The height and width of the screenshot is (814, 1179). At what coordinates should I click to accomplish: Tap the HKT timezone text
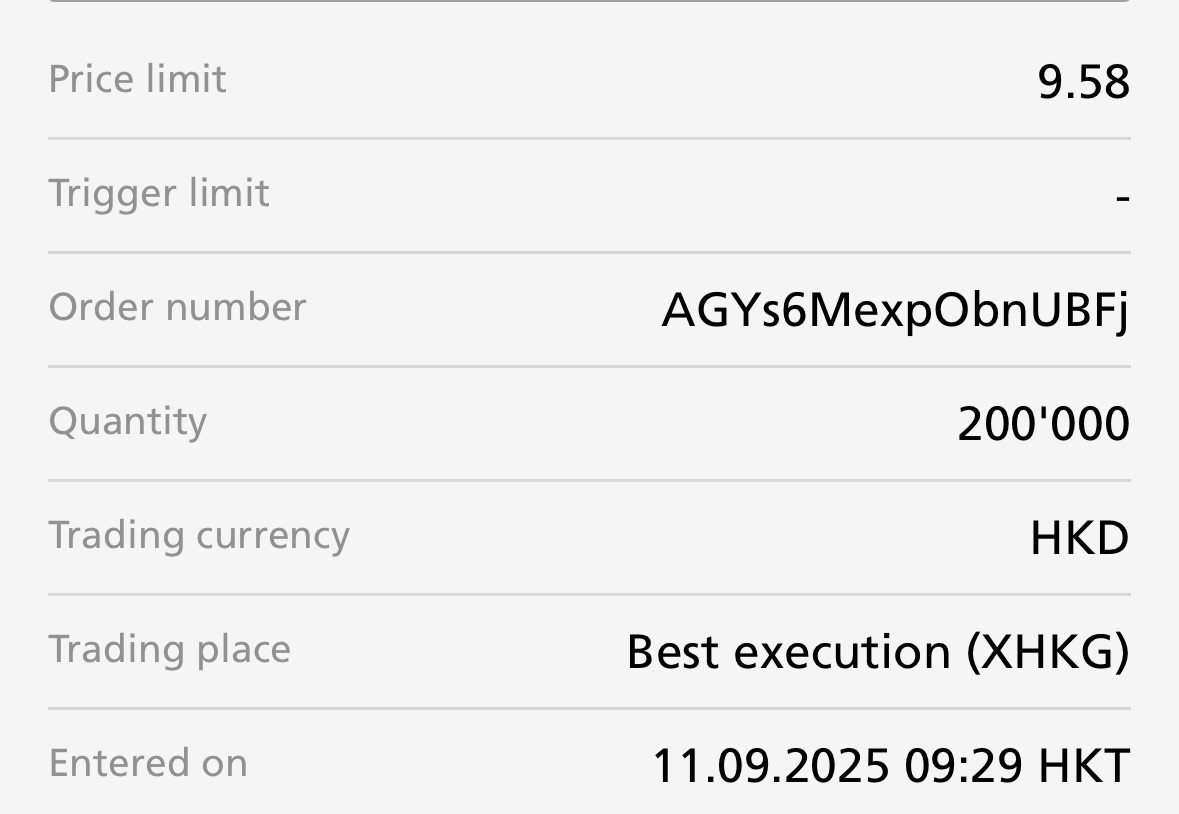click(1084, 767)
